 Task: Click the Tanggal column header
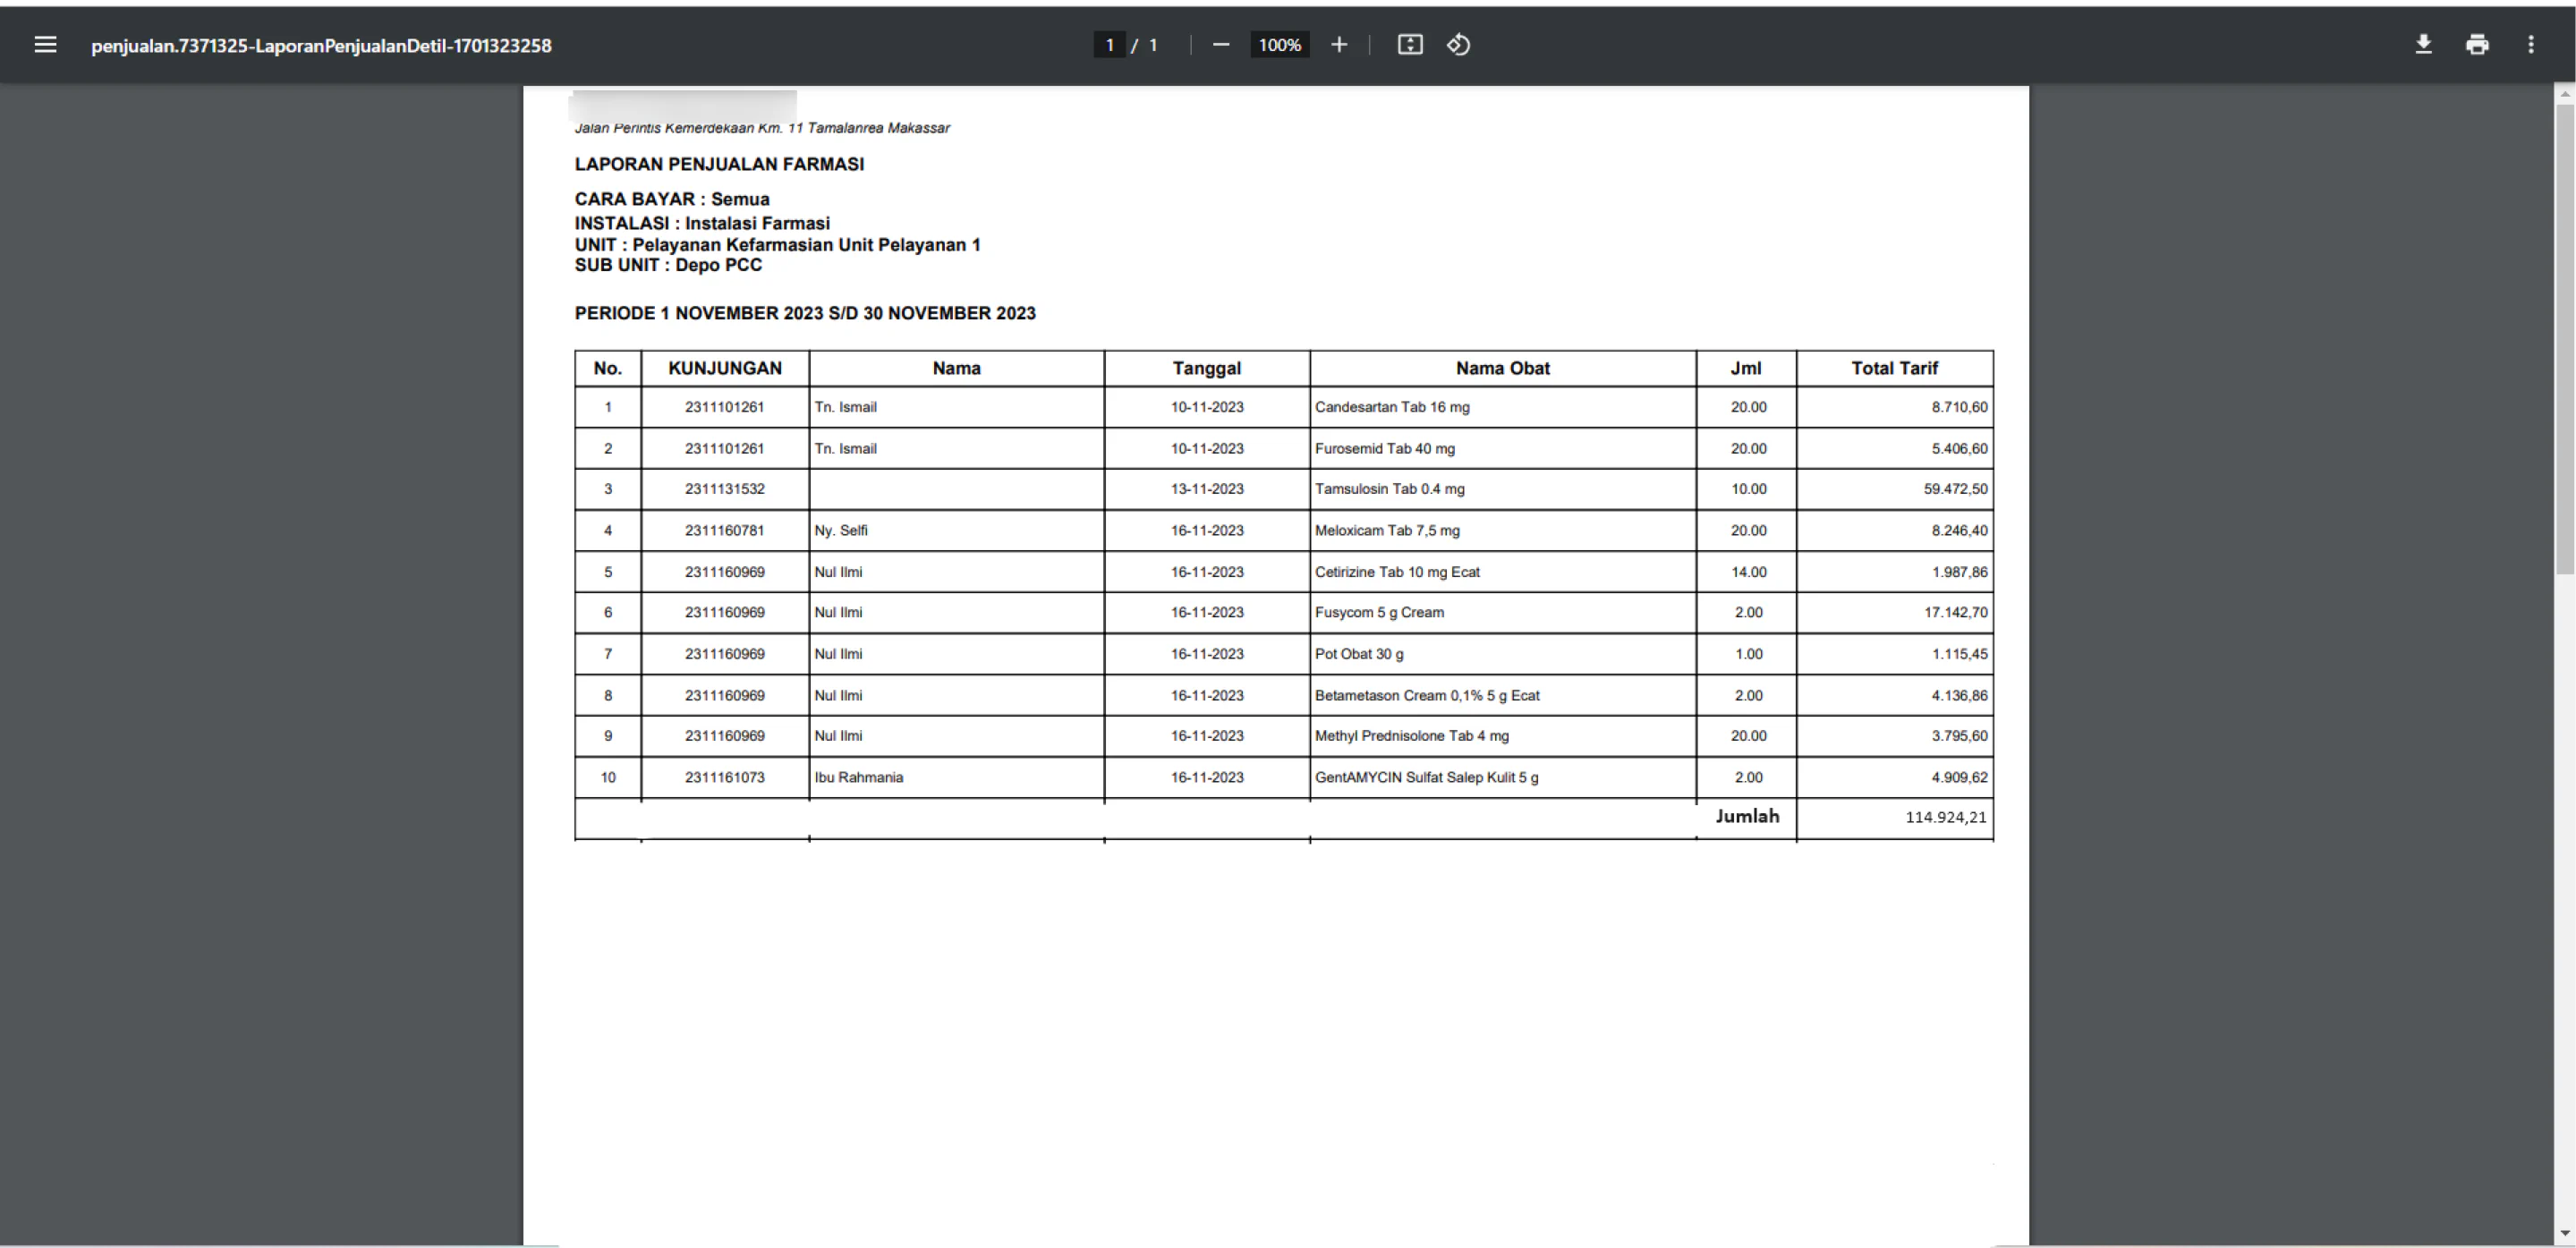pyautogui.click(x=1207, y=368)
